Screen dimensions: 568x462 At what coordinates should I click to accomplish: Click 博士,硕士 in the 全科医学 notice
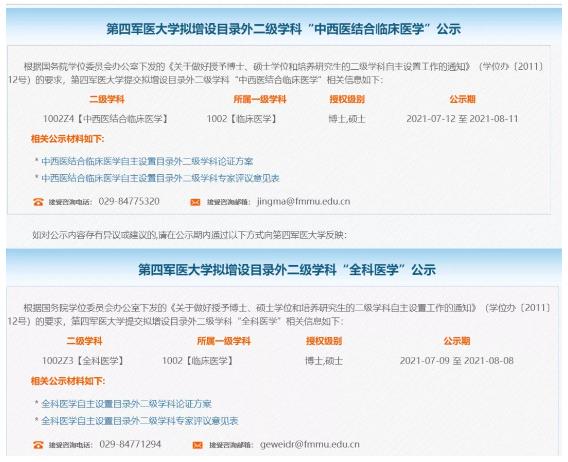[323, 361]
